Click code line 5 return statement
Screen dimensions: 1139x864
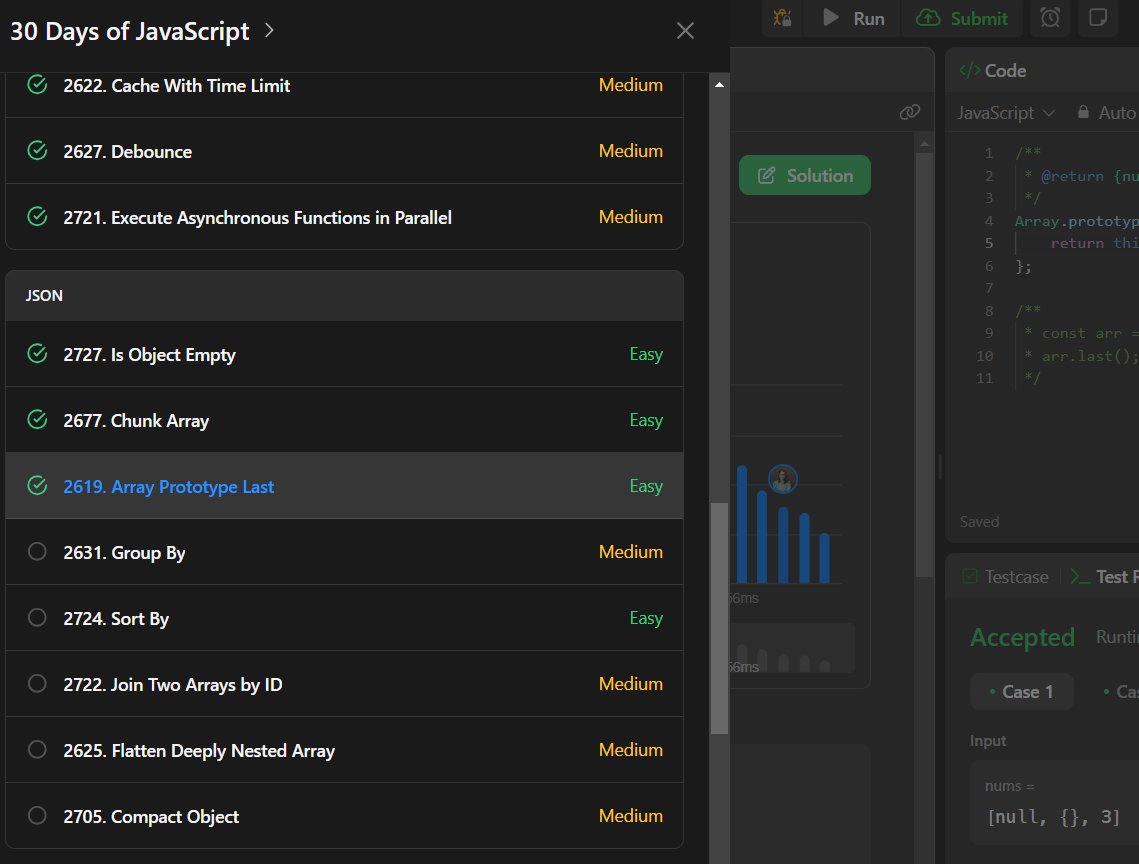point(1094,243)
